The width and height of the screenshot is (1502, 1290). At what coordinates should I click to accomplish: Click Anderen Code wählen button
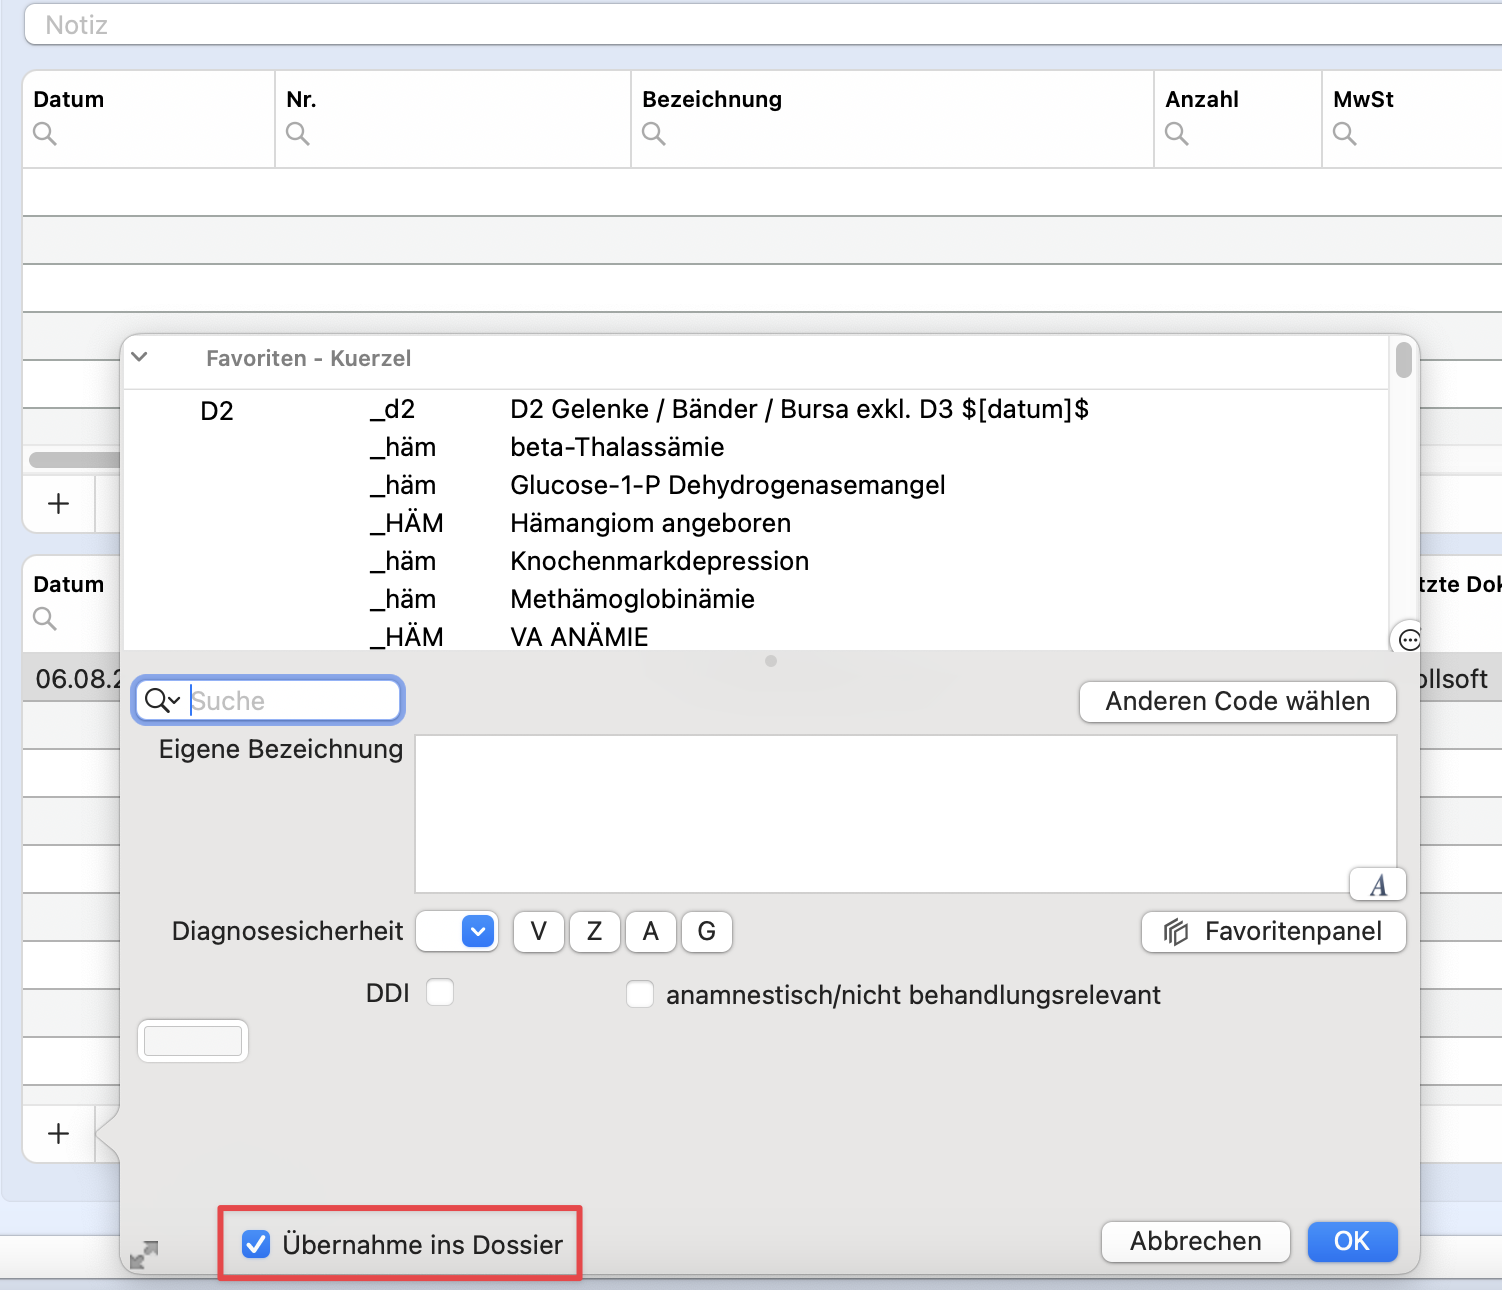[x=1237, y=701]
